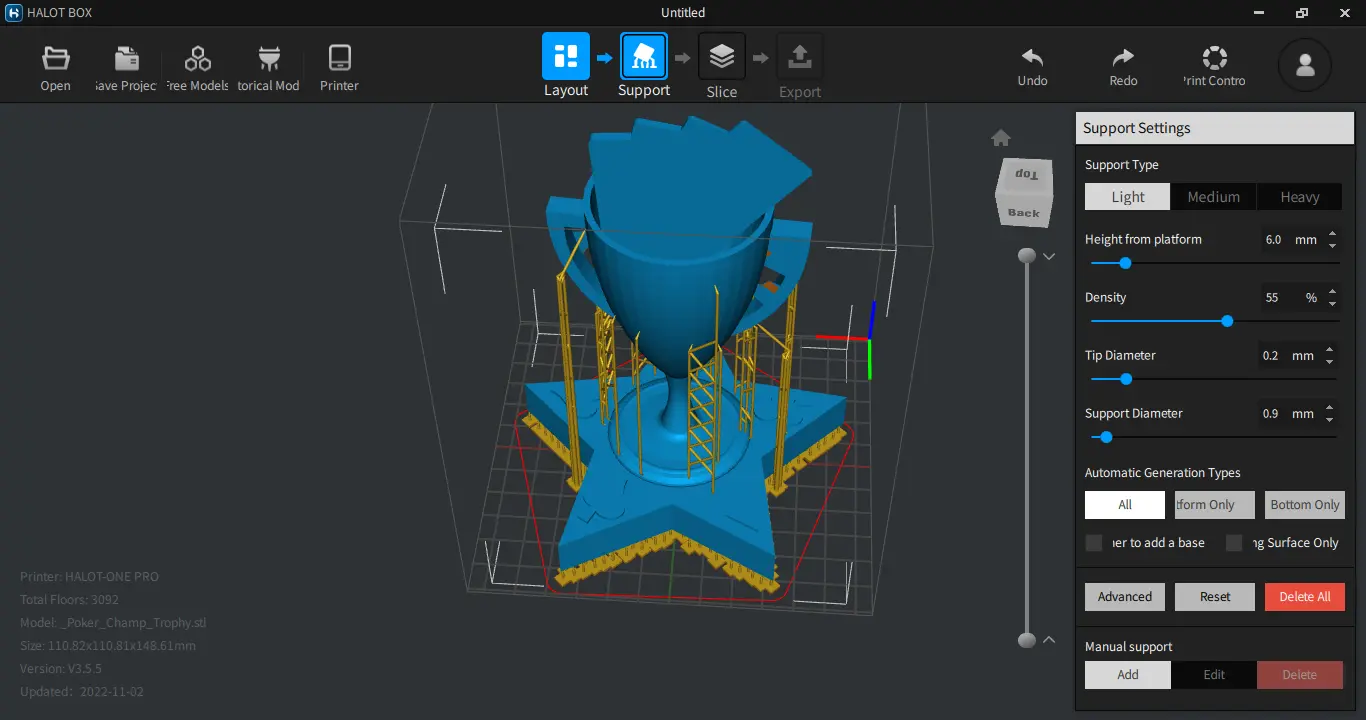
Task: Click the 'Size: 110.82x110.81x148.61mm' text
Action: (108, 646)
